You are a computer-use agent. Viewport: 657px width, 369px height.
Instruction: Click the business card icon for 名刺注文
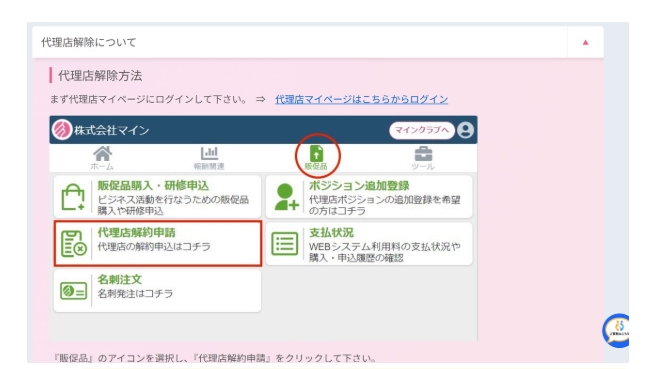tap(73, 291)
